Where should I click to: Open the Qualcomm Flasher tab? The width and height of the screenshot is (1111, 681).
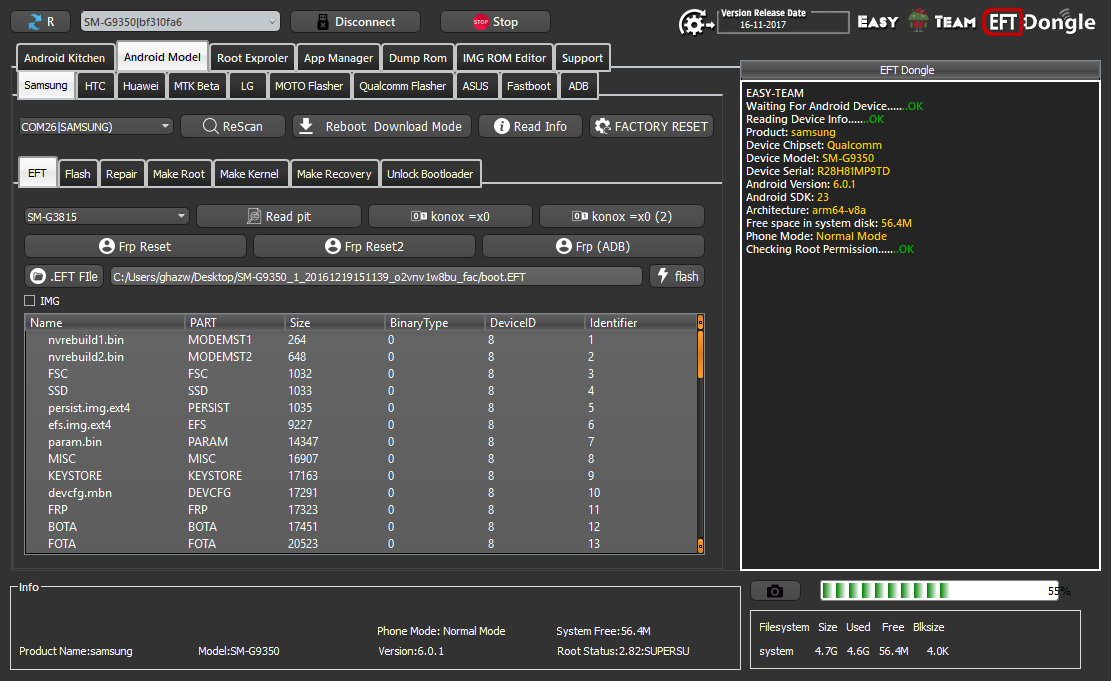tap(402, 86)
